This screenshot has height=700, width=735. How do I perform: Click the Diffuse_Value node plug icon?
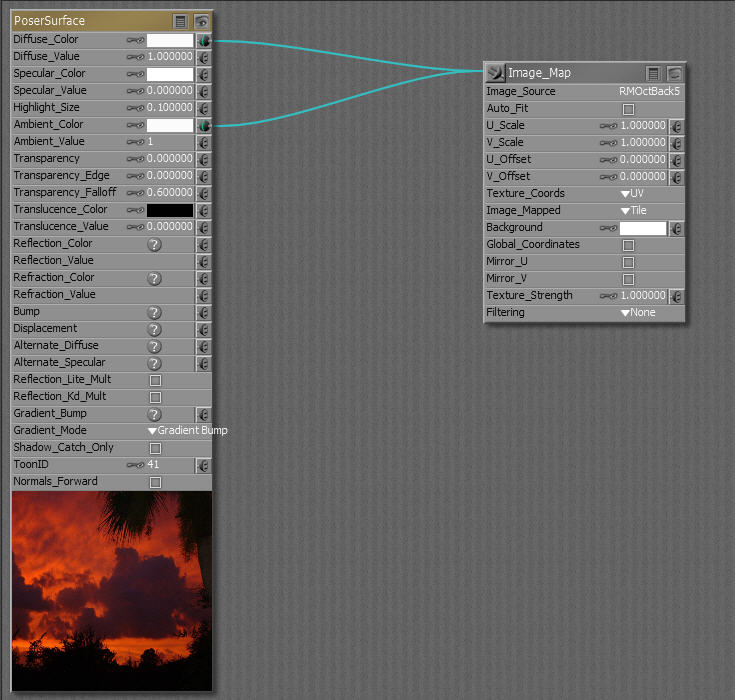tap(203, 58)
